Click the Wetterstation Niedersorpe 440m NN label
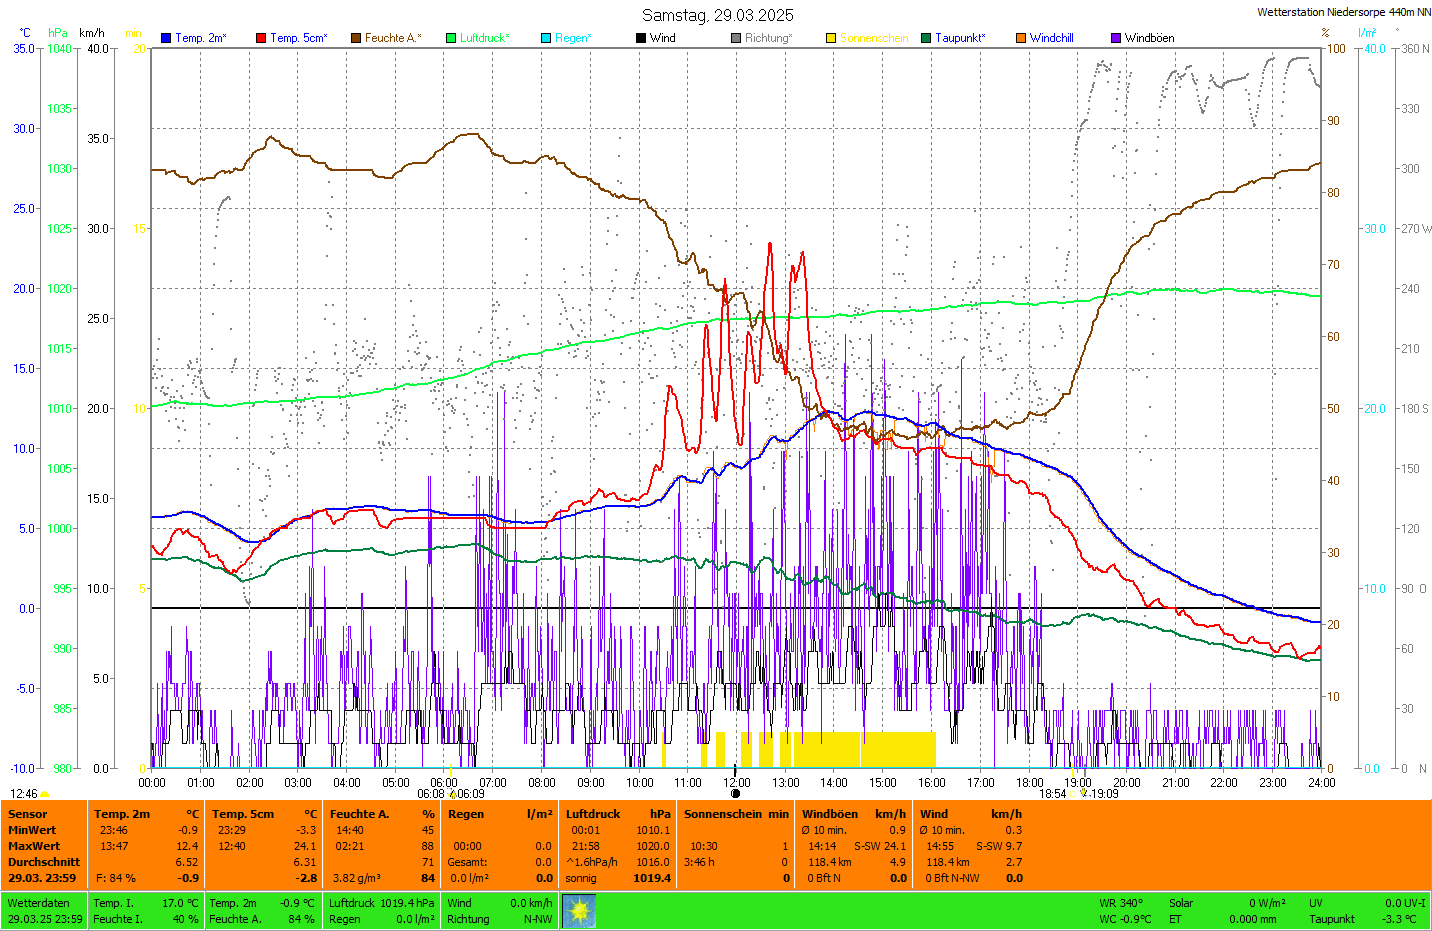The height and width of the screenshot is (931, 1432). (1343, 12)
